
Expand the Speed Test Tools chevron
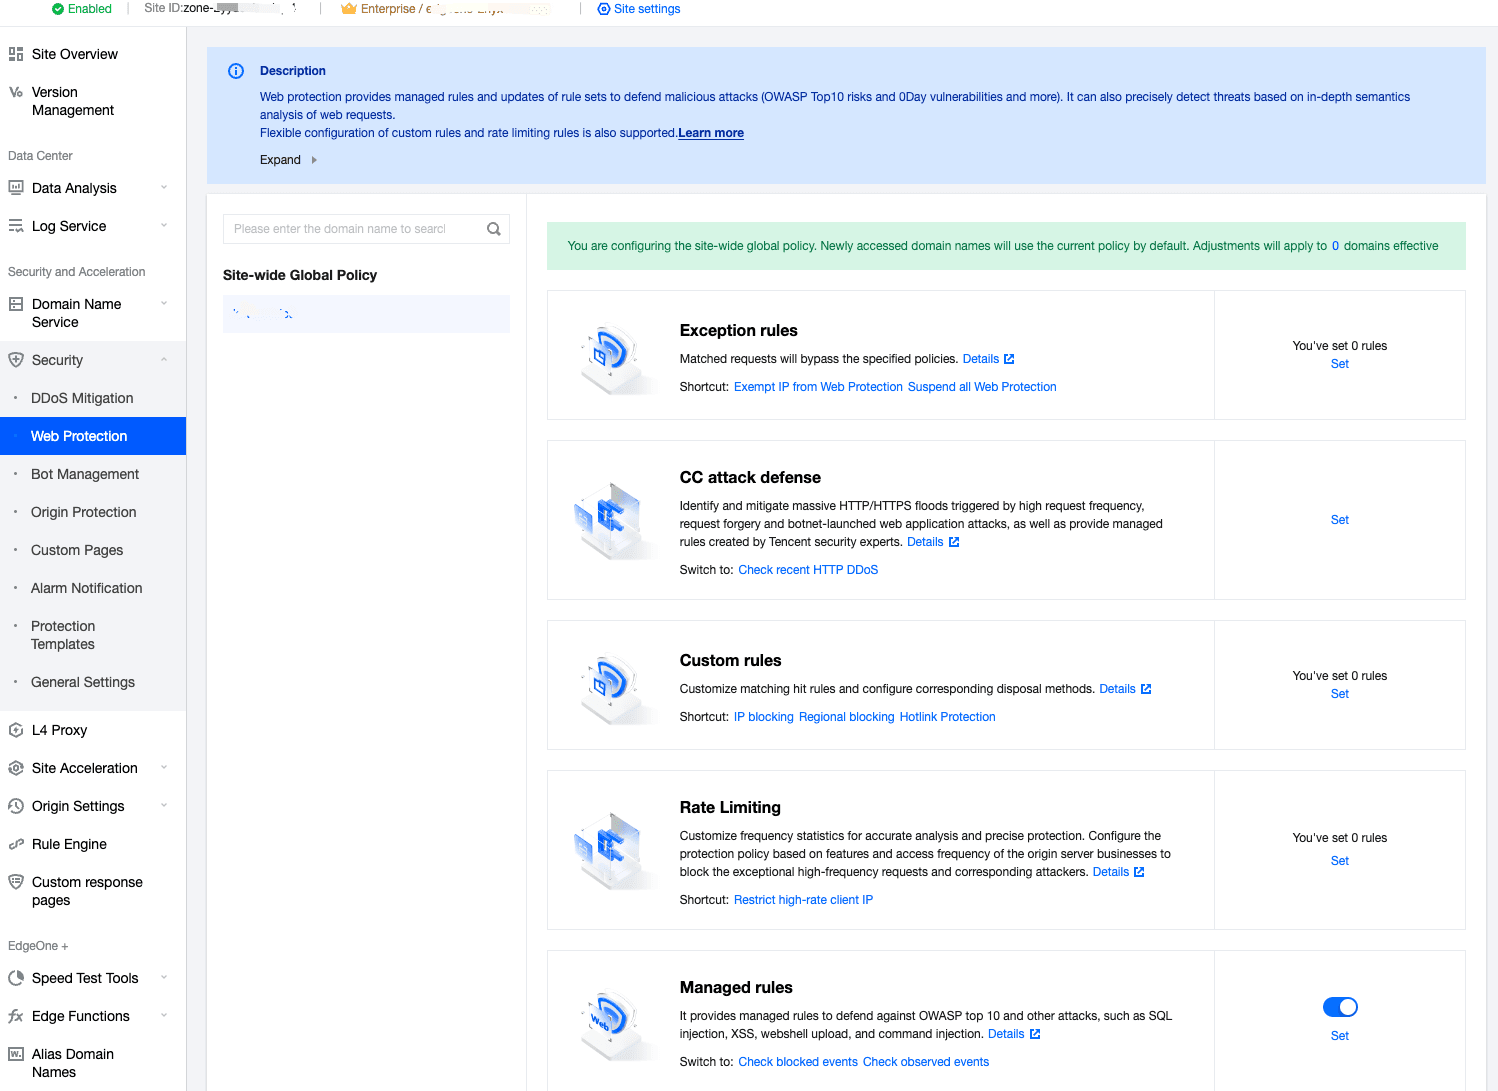[164, 977]
